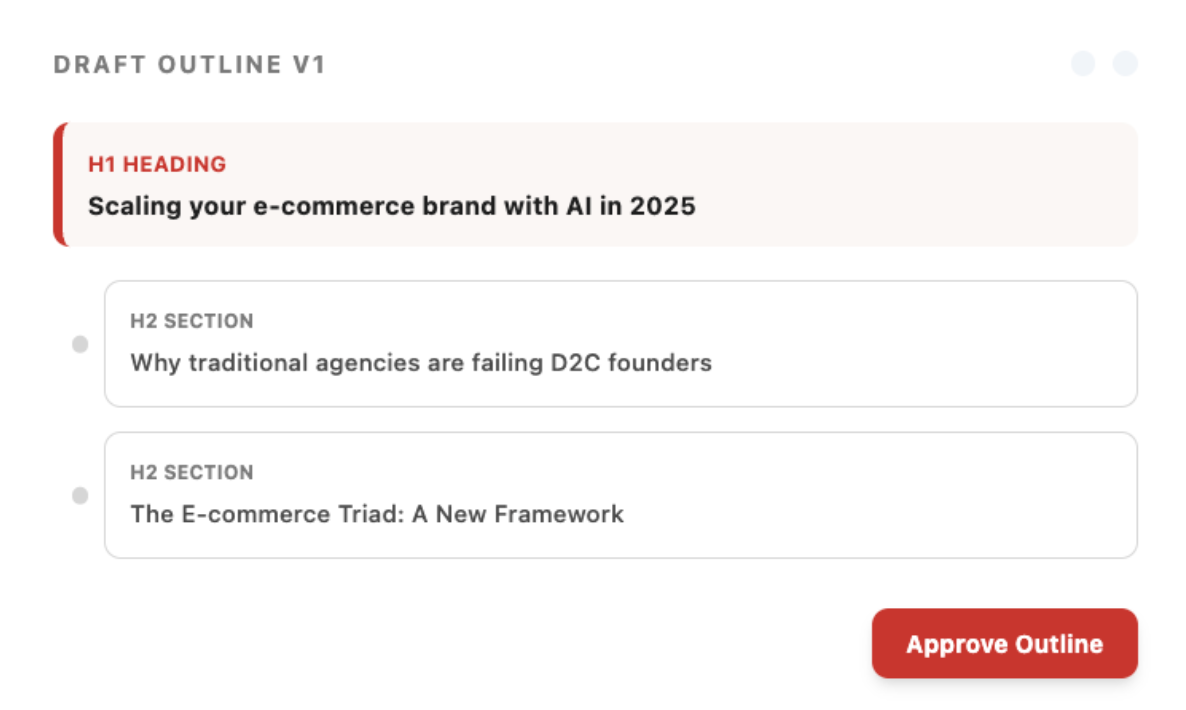The image size is (1186, 710).
Task: Click the red accent bar on H1 card
Action: pyautogui.click(x=59, y=184)
